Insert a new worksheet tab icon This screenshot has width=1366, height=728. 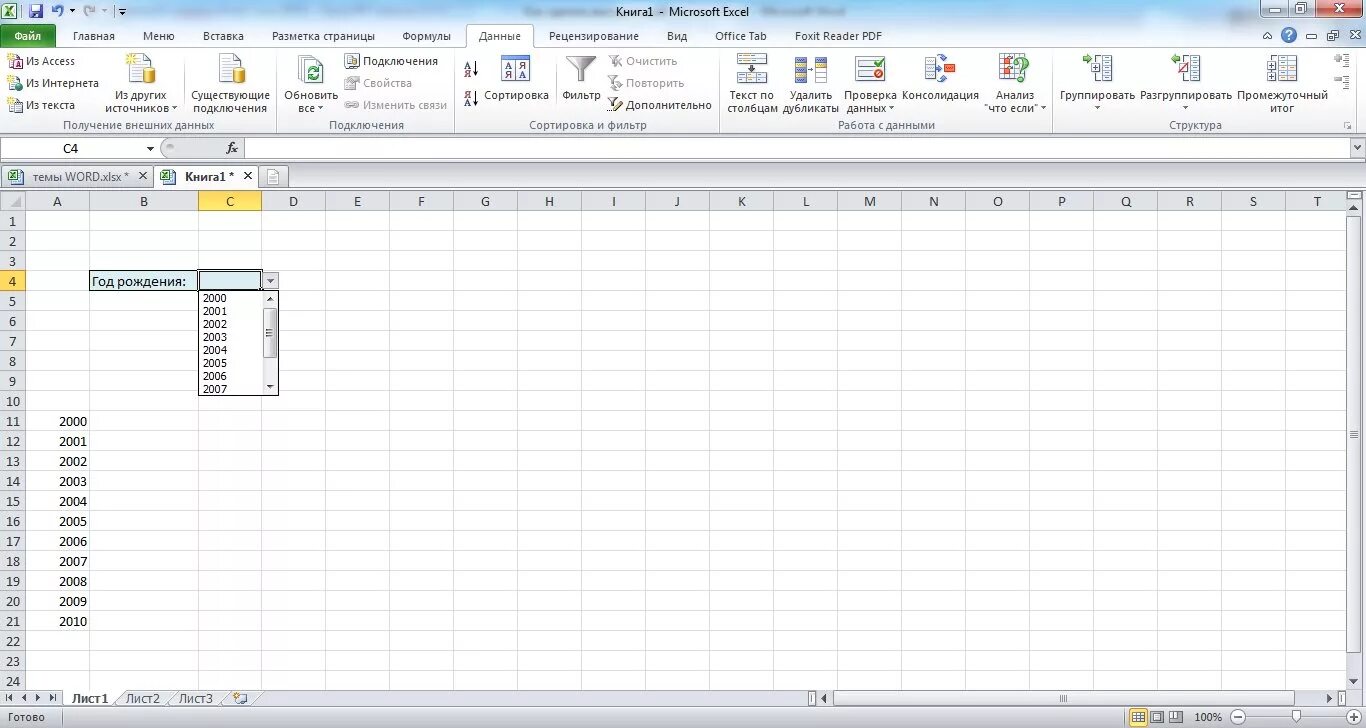(x=239, y=698)
